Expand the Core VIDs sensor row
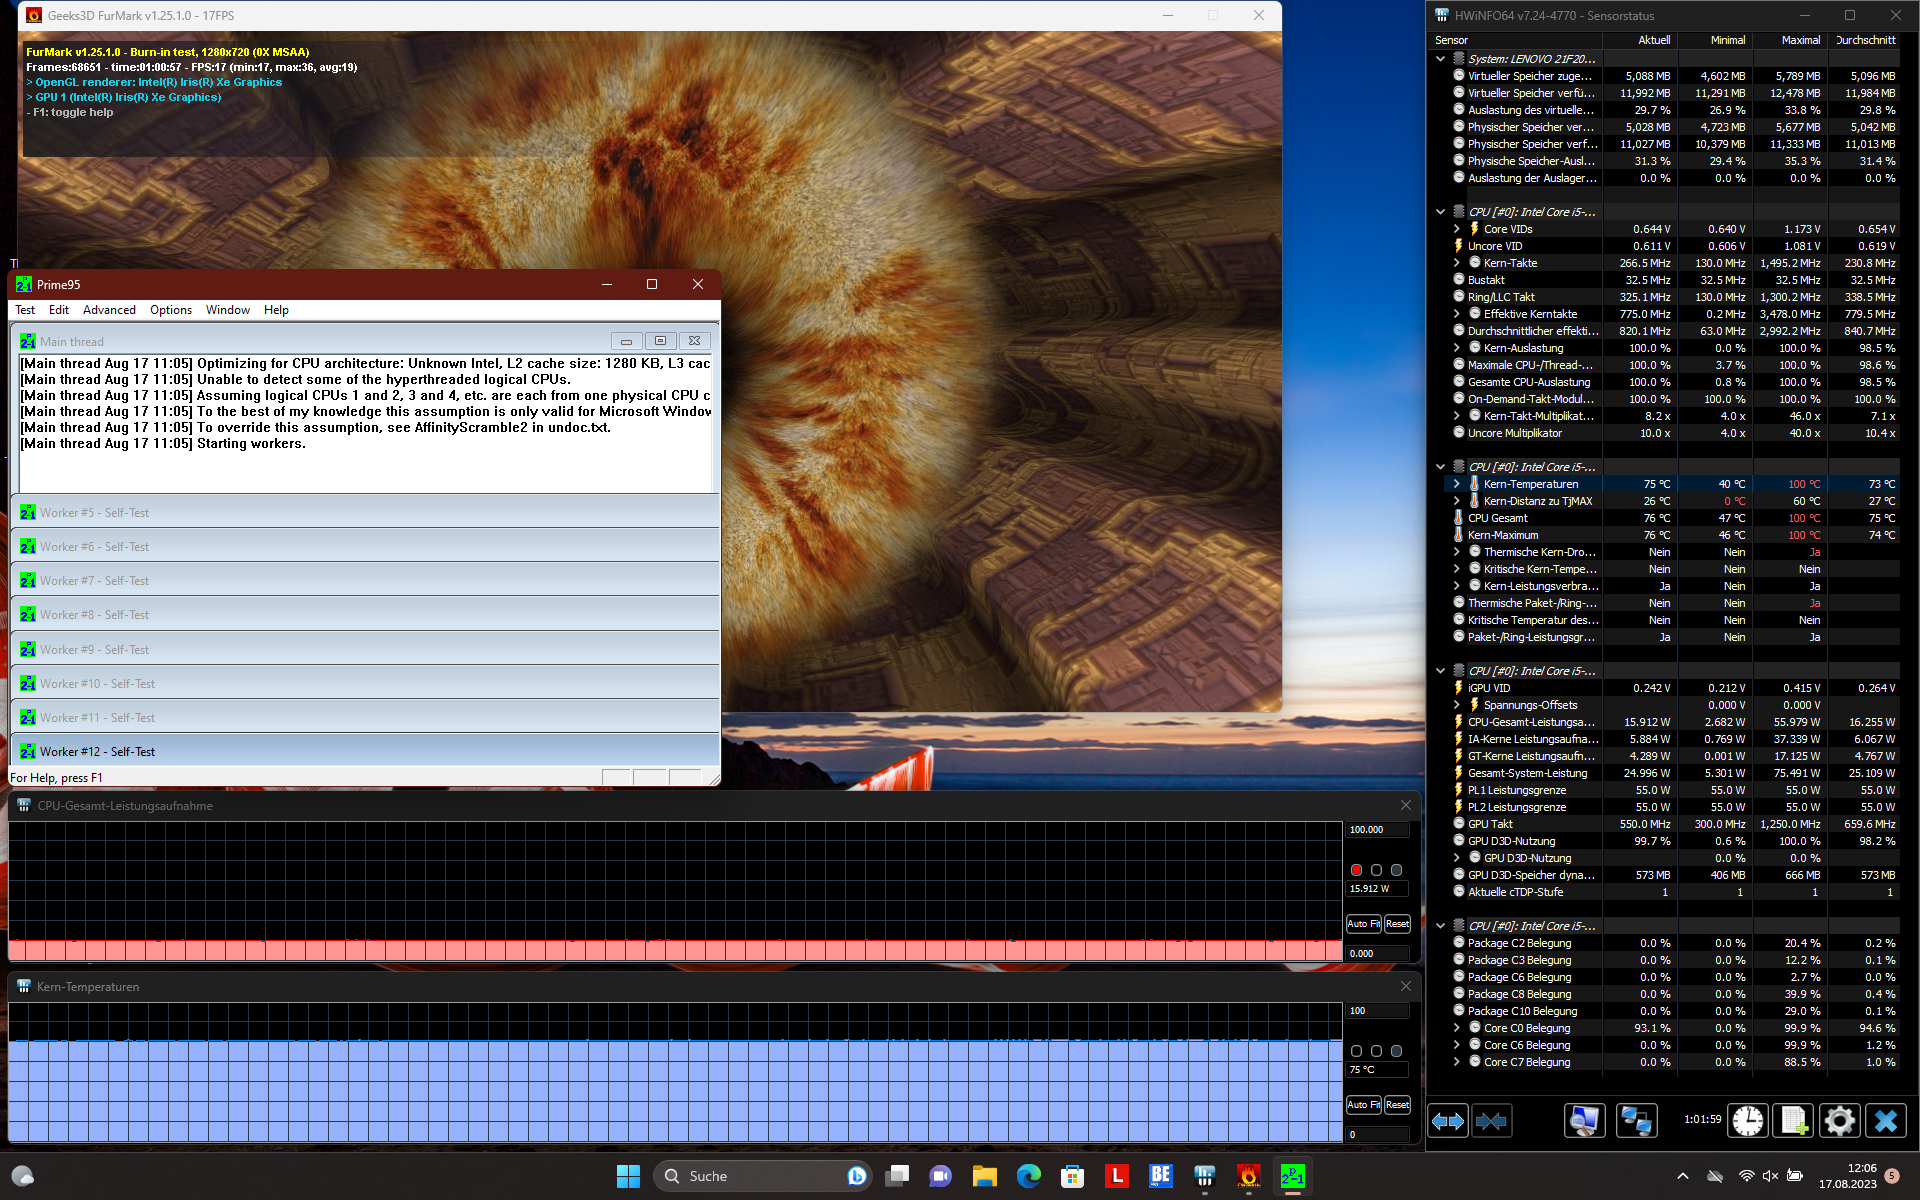 [x=1457, y=229]
